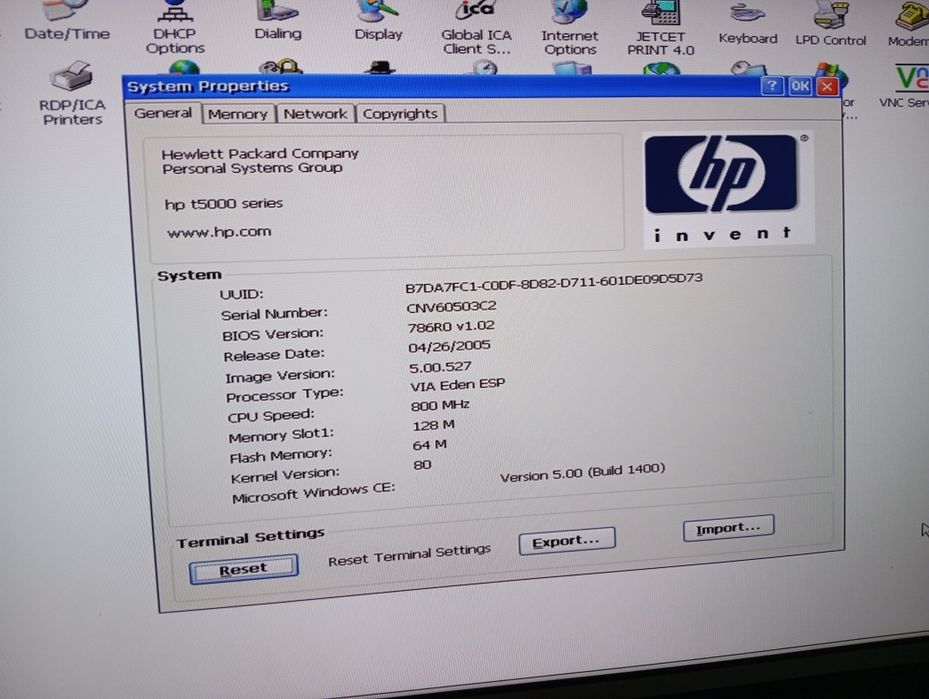Click the UUID value B7DA7FC1-C0DF-8D82-D711-601DE09D5D73
Viewport: 929px width, 699px height.
click(x=554, y=283)
